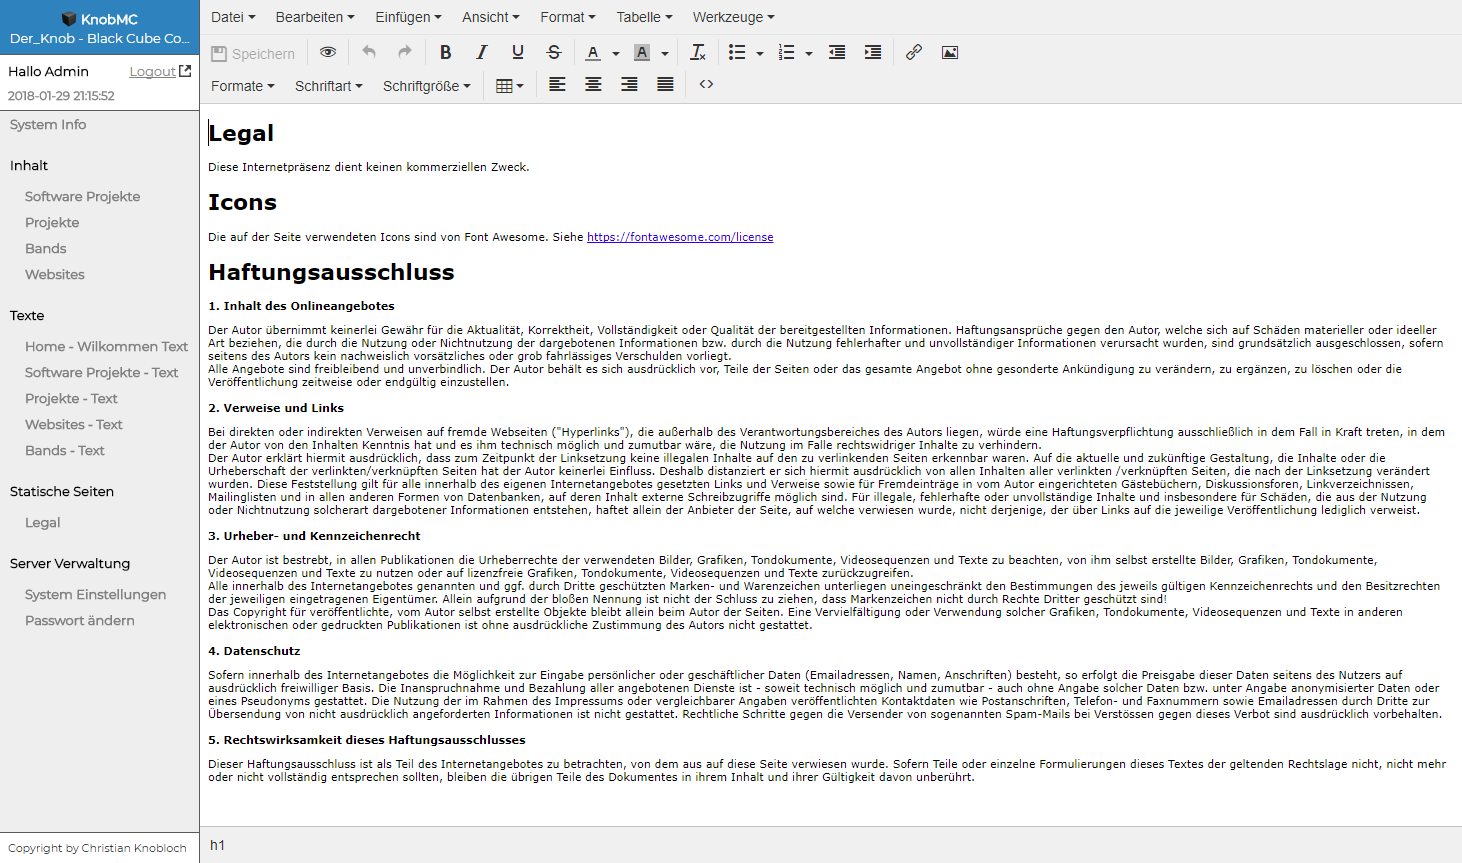Click the insert link icon
The height and width of the screenshot is (863, 1462).
[914, 52]
